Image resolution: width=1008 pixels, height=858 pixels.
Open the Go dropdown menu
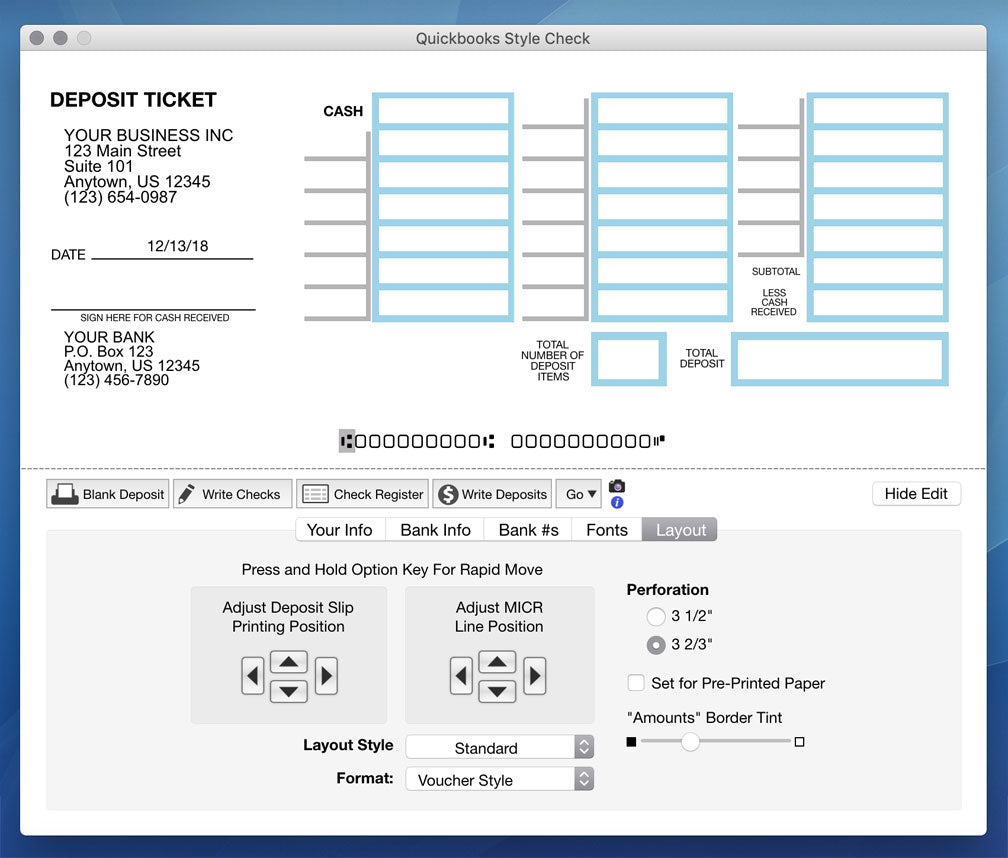(578, 493)
